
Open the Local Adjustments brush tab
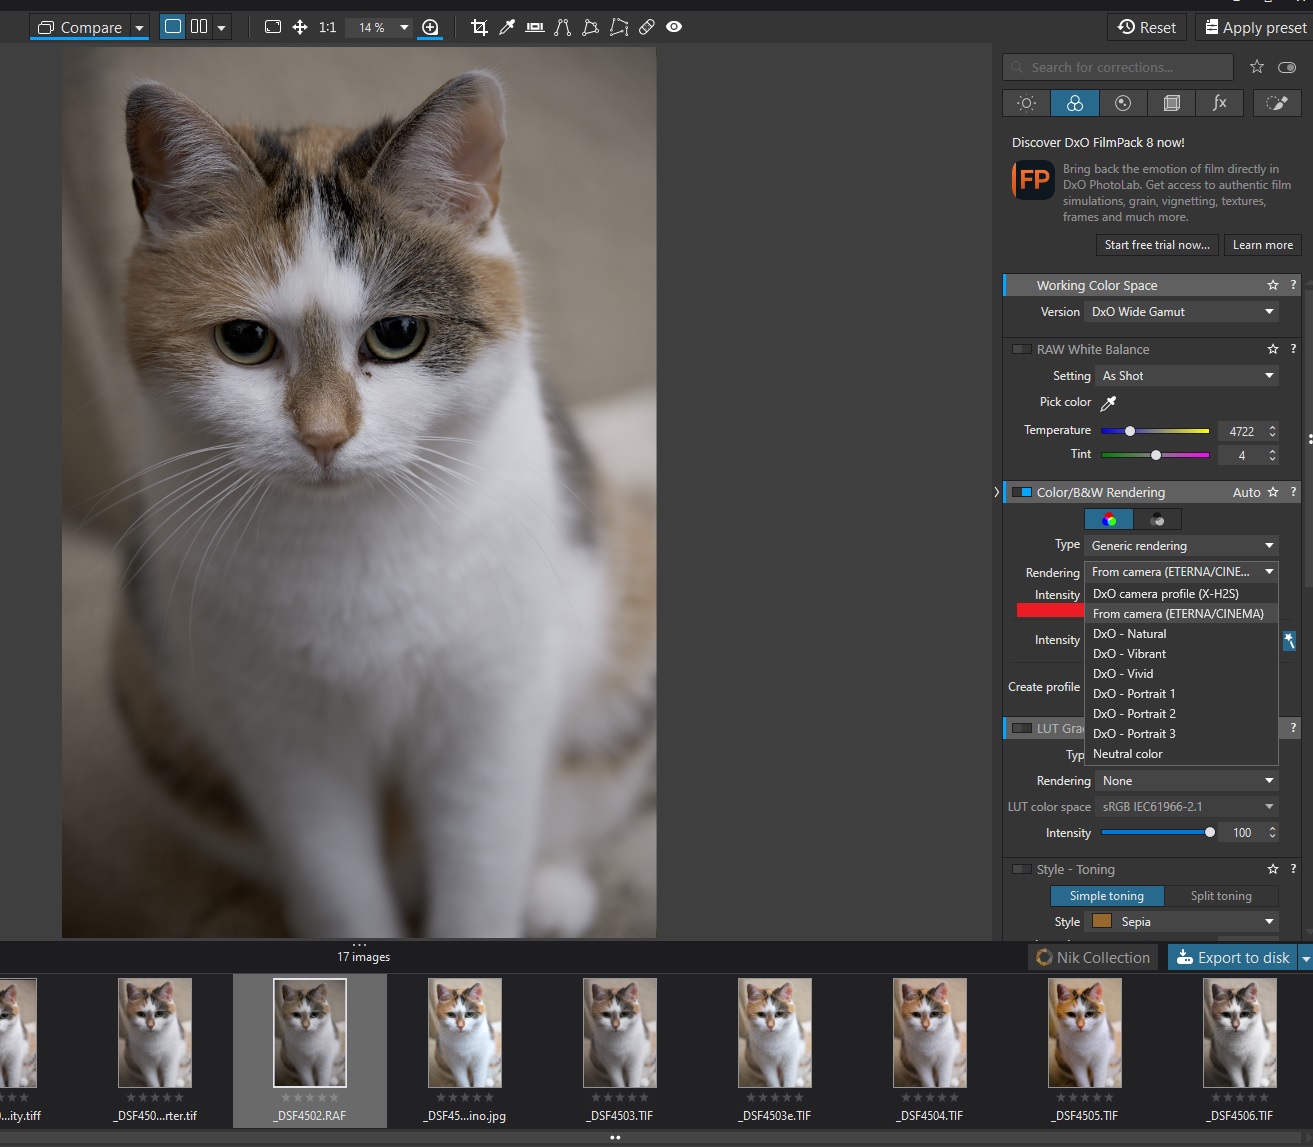tap(1276, 103)
